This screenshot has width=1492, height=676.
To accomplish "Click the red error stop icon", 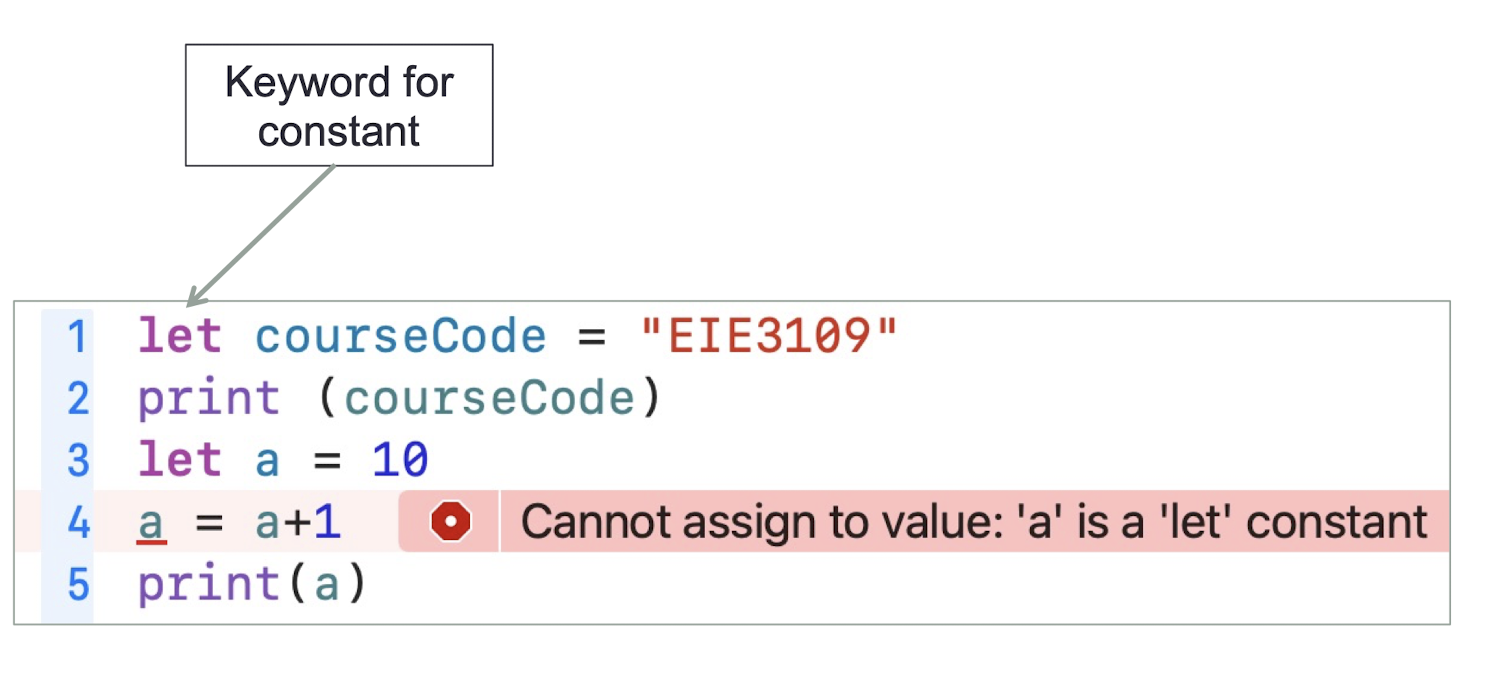I will click(x=450, y=522).
